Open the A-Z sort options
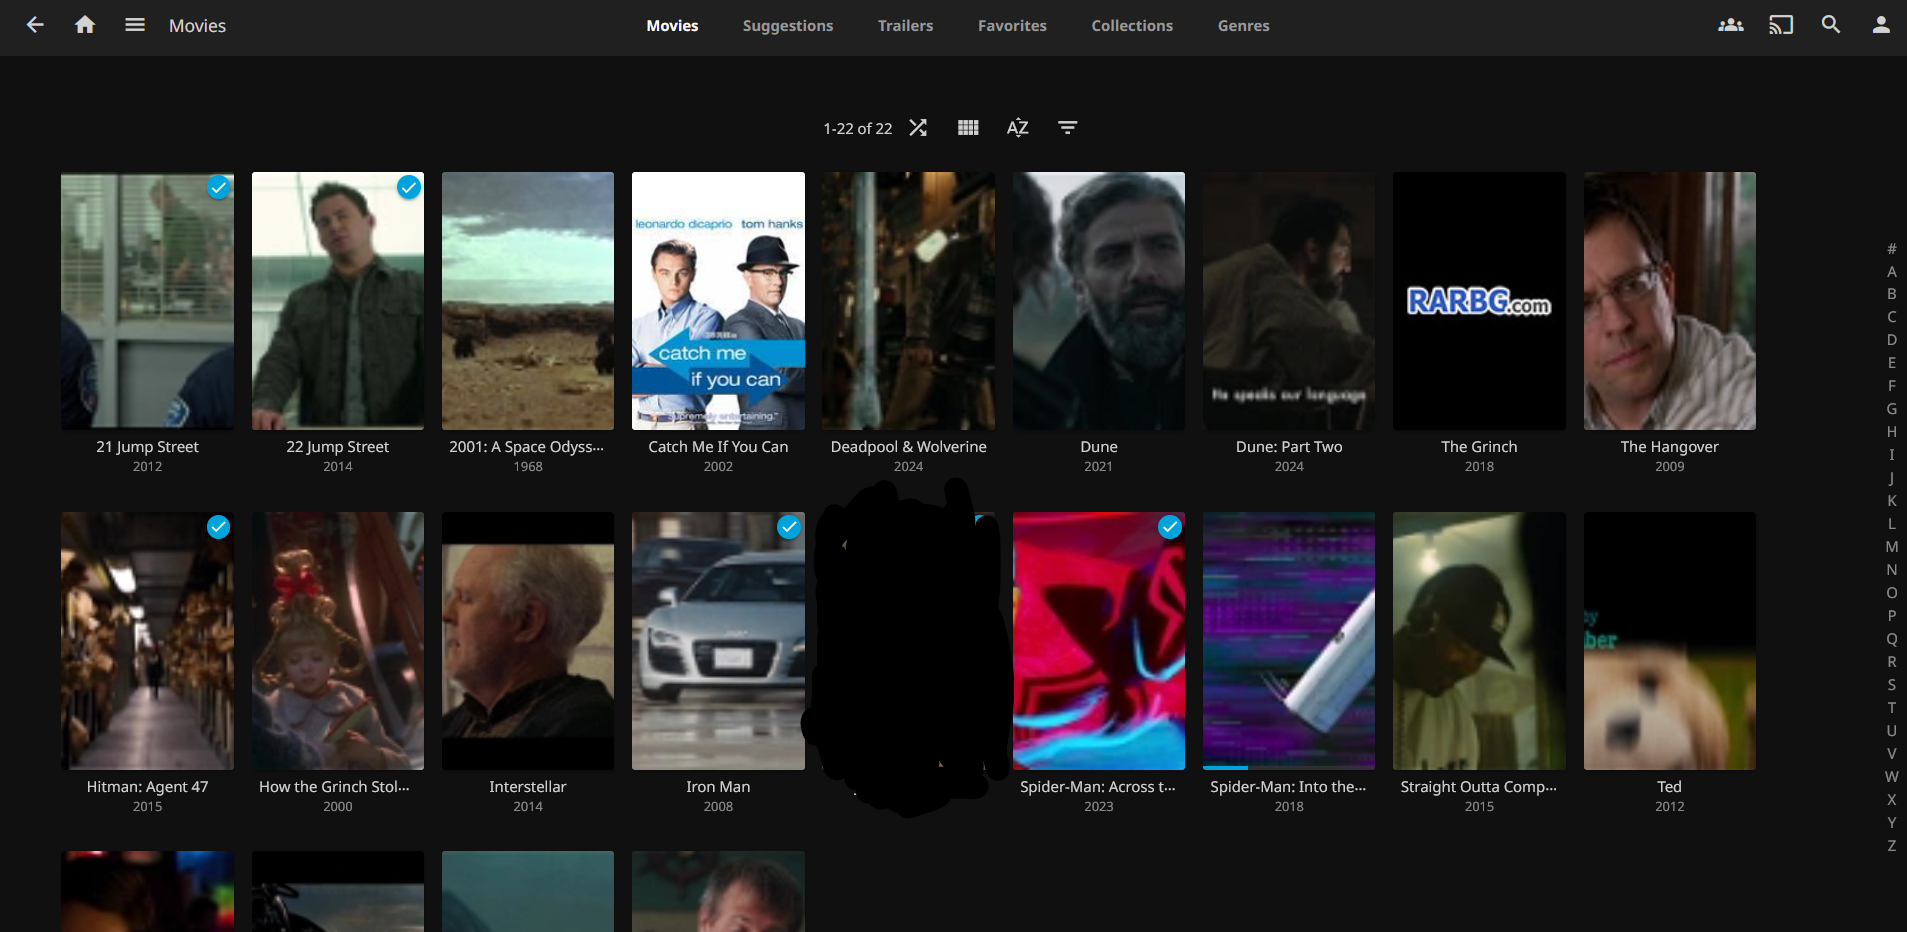This screenshot has width=1907, height=932. pos(1017,128)
